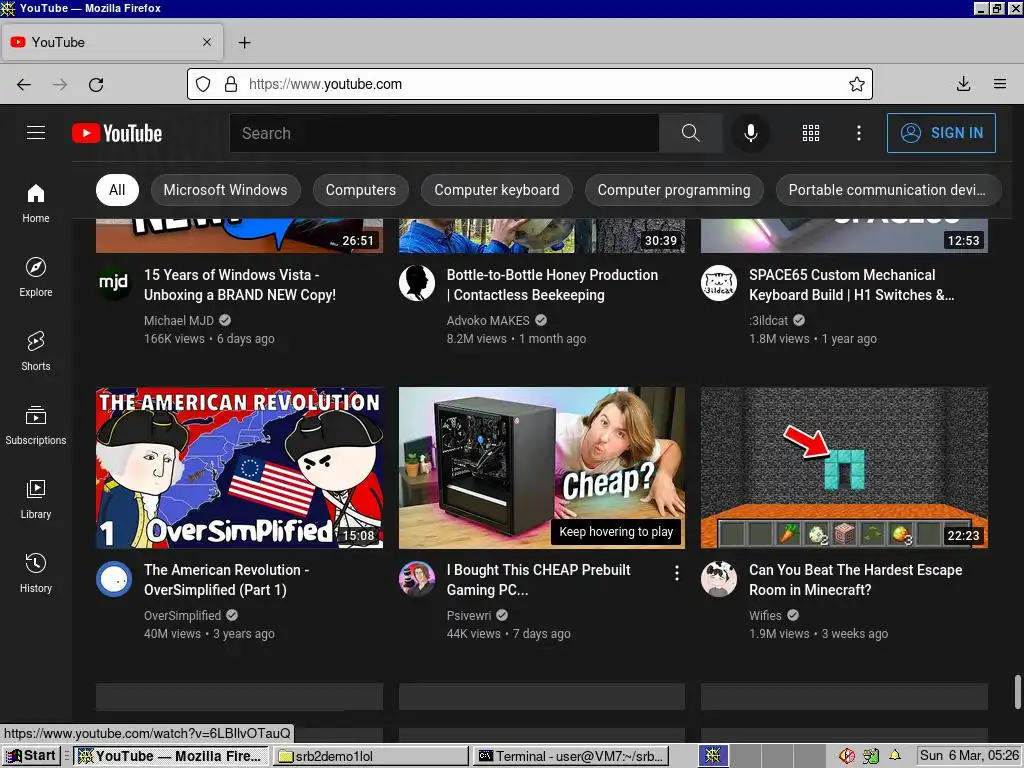This screenshot has width=1024, height=768.
Task: Click the YouTube search field
Action: pyautogui.click(x=444, y=133)
